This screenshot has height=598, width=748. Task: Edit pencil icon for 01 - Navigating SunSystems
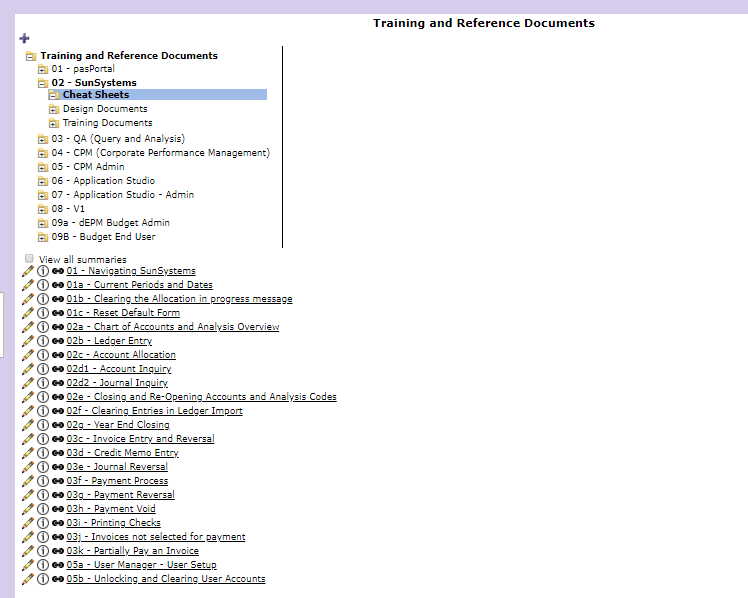point(28,271)
